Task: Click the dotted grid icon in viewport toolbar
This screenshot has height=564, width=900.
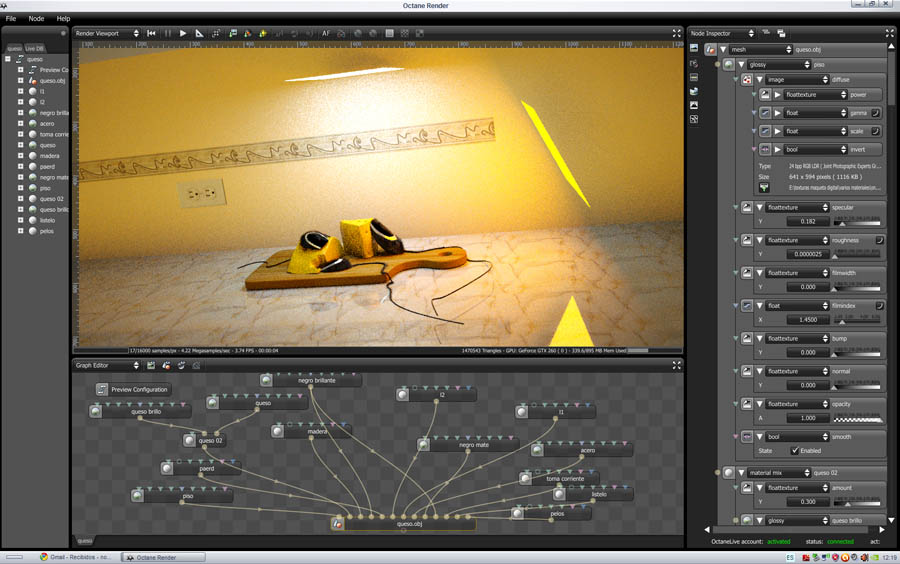Action: [x=405, y=33]
